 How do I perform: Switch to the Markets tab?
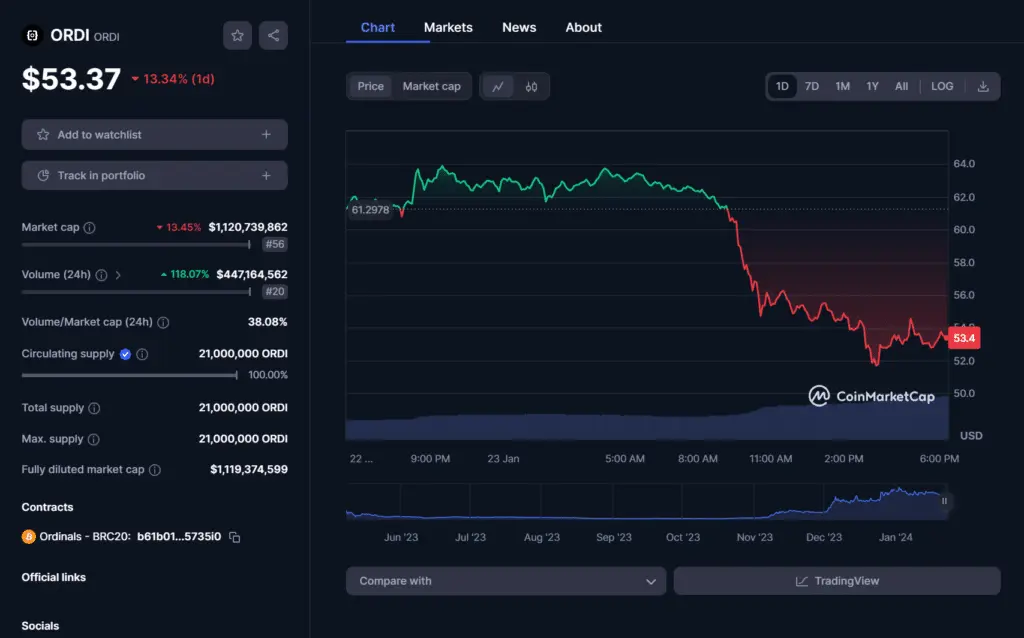click(x=448, y=27)
